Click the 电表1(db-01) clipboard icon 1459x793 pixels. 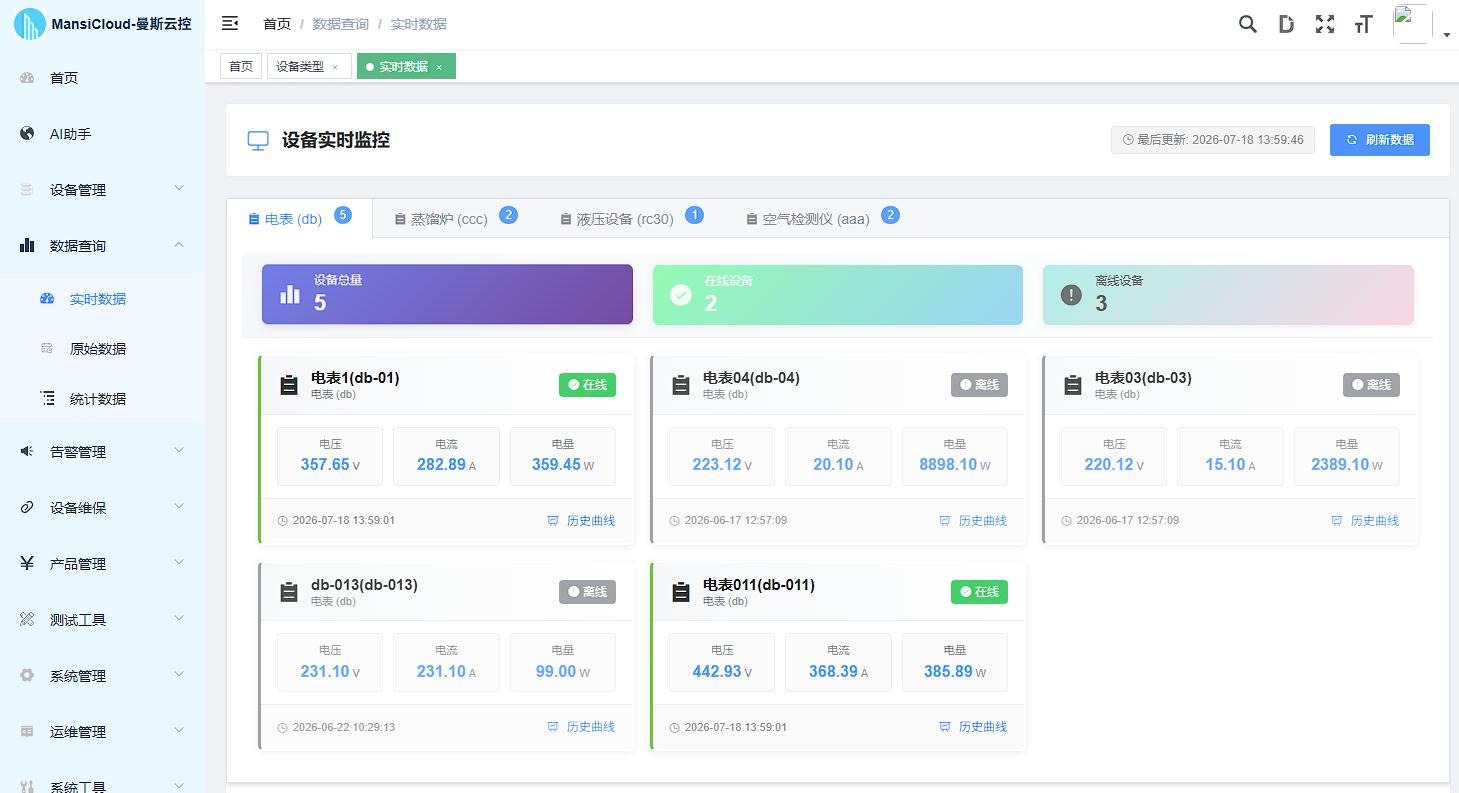pyautogui.click(x=289, y=385)
